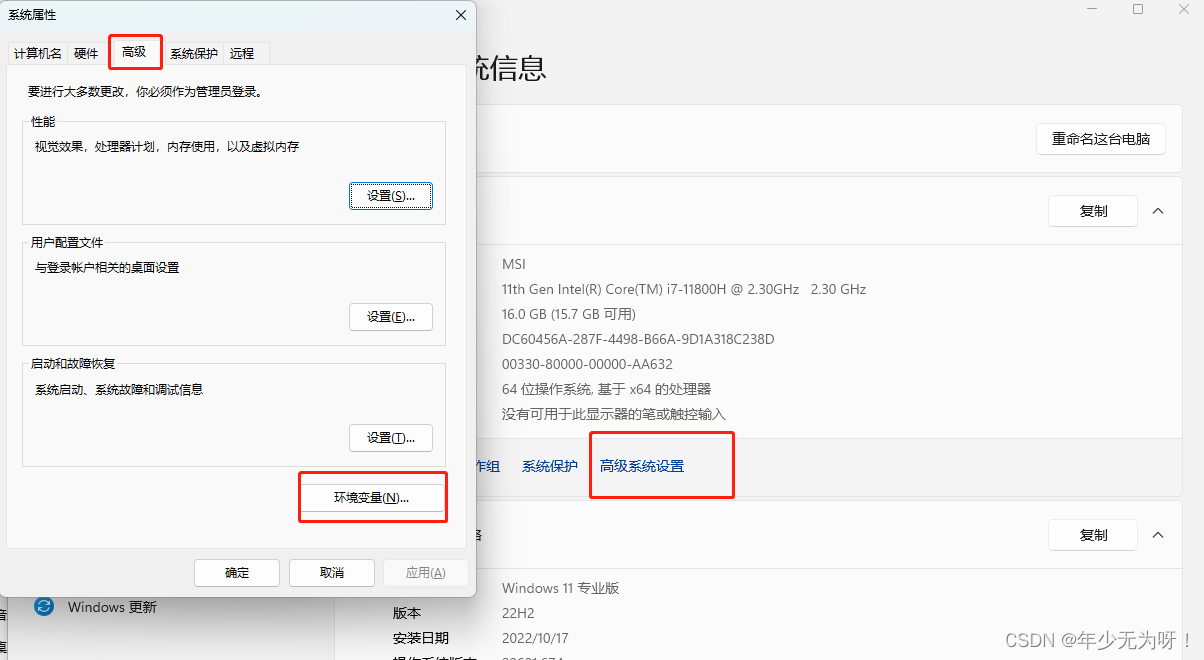Open the 系统保护 link in Settings
Image resolution: width=1204 pixels, height=660 pixels.
click(x=550, y=466)
